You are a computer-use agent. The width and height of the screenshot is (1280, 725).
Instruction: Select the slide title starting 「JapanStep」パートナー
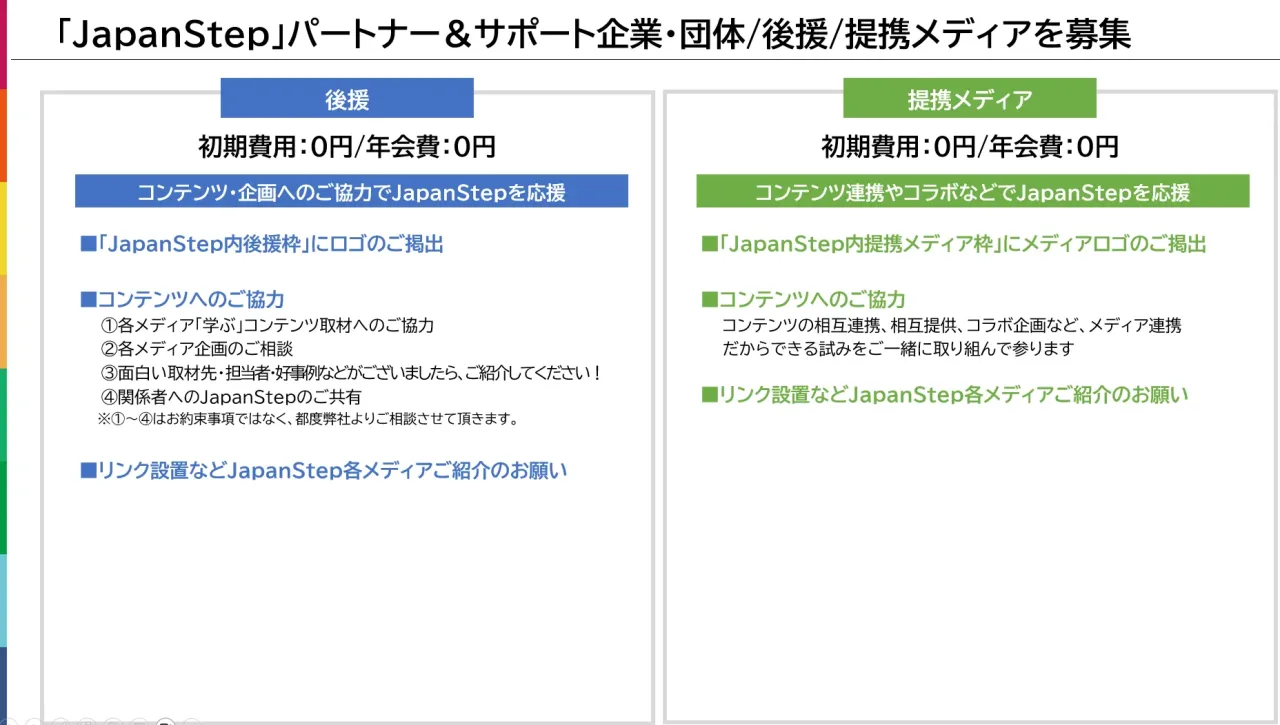click(593, 34)
